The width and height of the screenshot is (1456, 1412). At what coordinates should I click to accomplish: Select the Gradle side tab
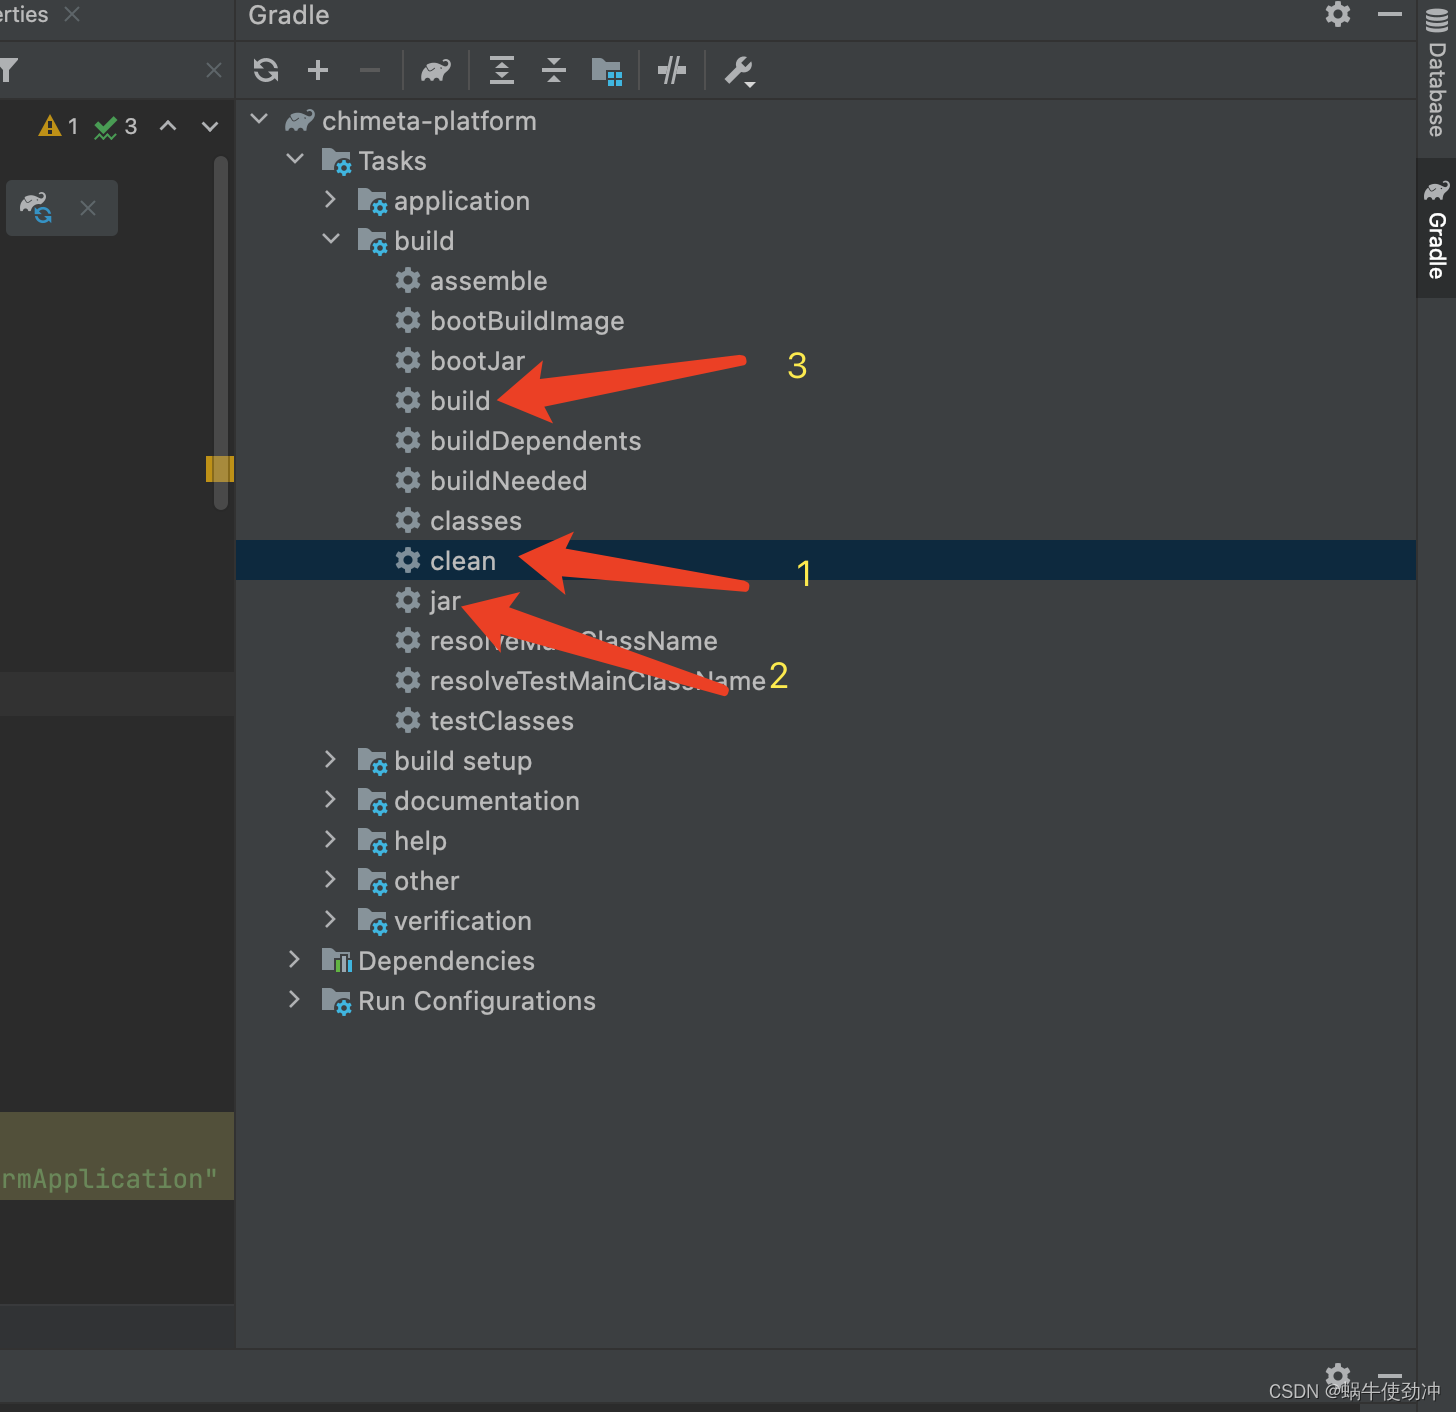pyautogui.click(x=1436, y=230)
